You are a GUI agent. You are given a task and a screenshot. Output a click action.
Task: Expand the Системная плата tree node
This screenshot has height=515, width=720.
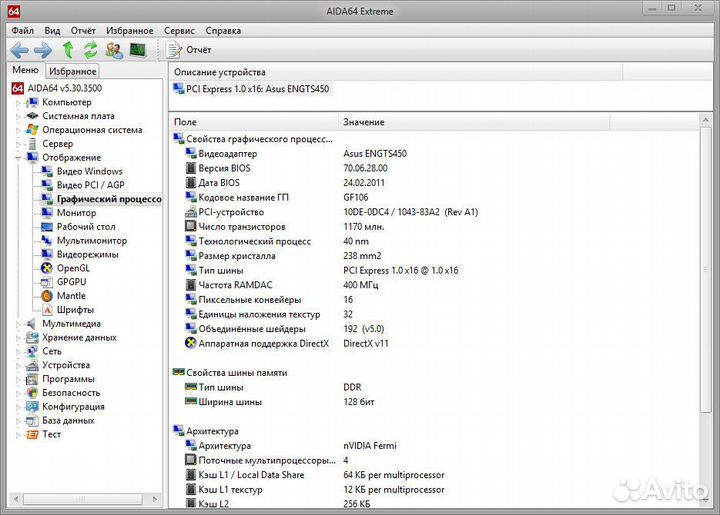pos(18,117)
